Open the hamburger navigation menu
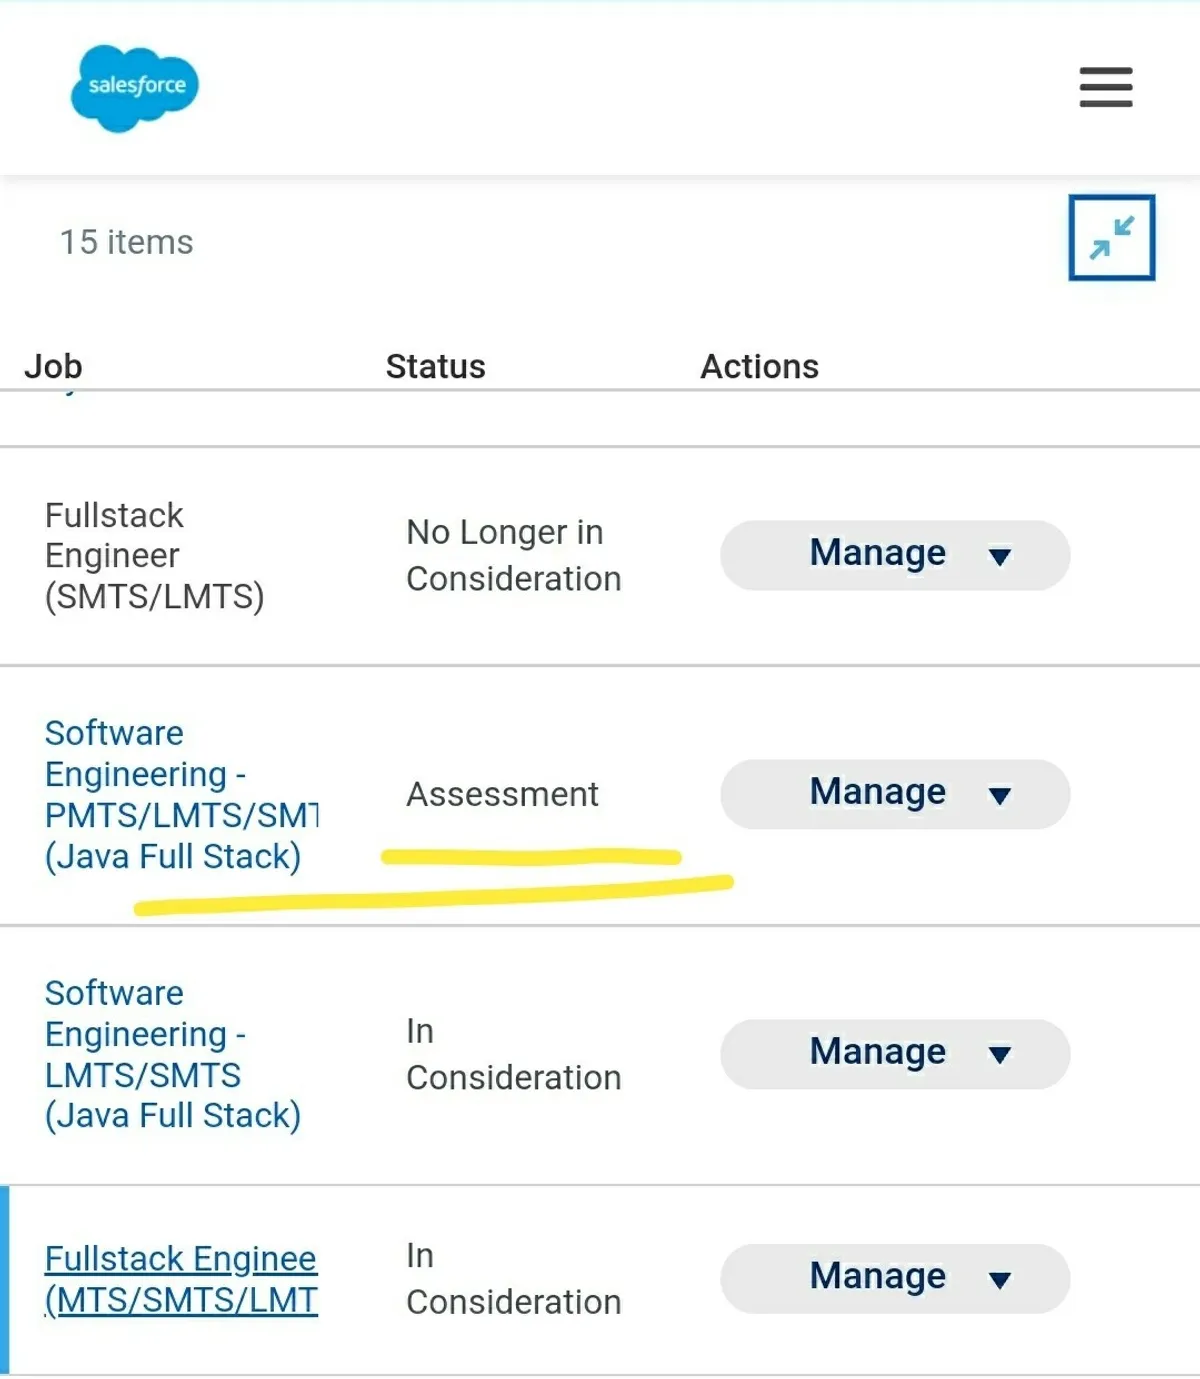The image size is (1200, 1379). (1105, 87)
